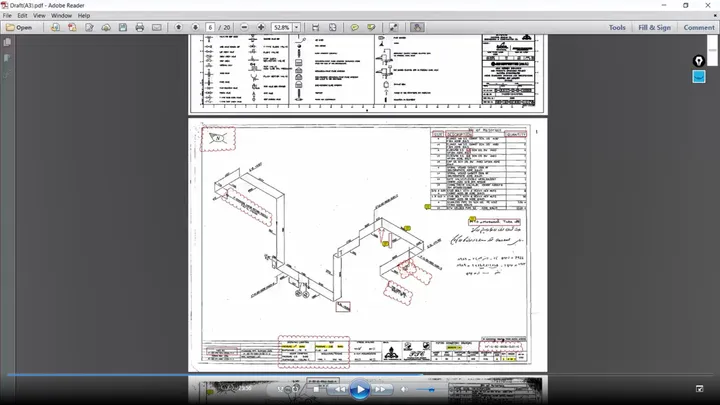Open the File menu
Viewport: 720px width, 405px height.
[x=7, y=16]
